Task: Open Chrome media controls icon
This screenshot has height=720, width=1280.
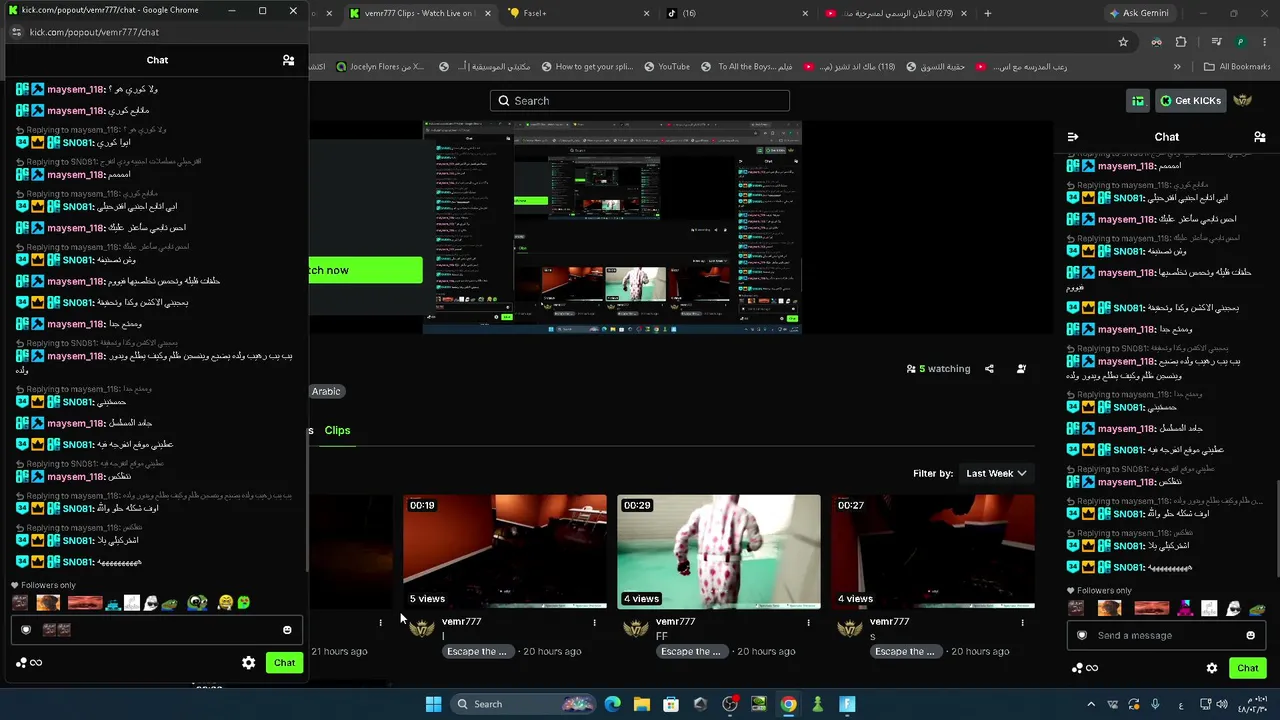Action: tap(1216, 42)
